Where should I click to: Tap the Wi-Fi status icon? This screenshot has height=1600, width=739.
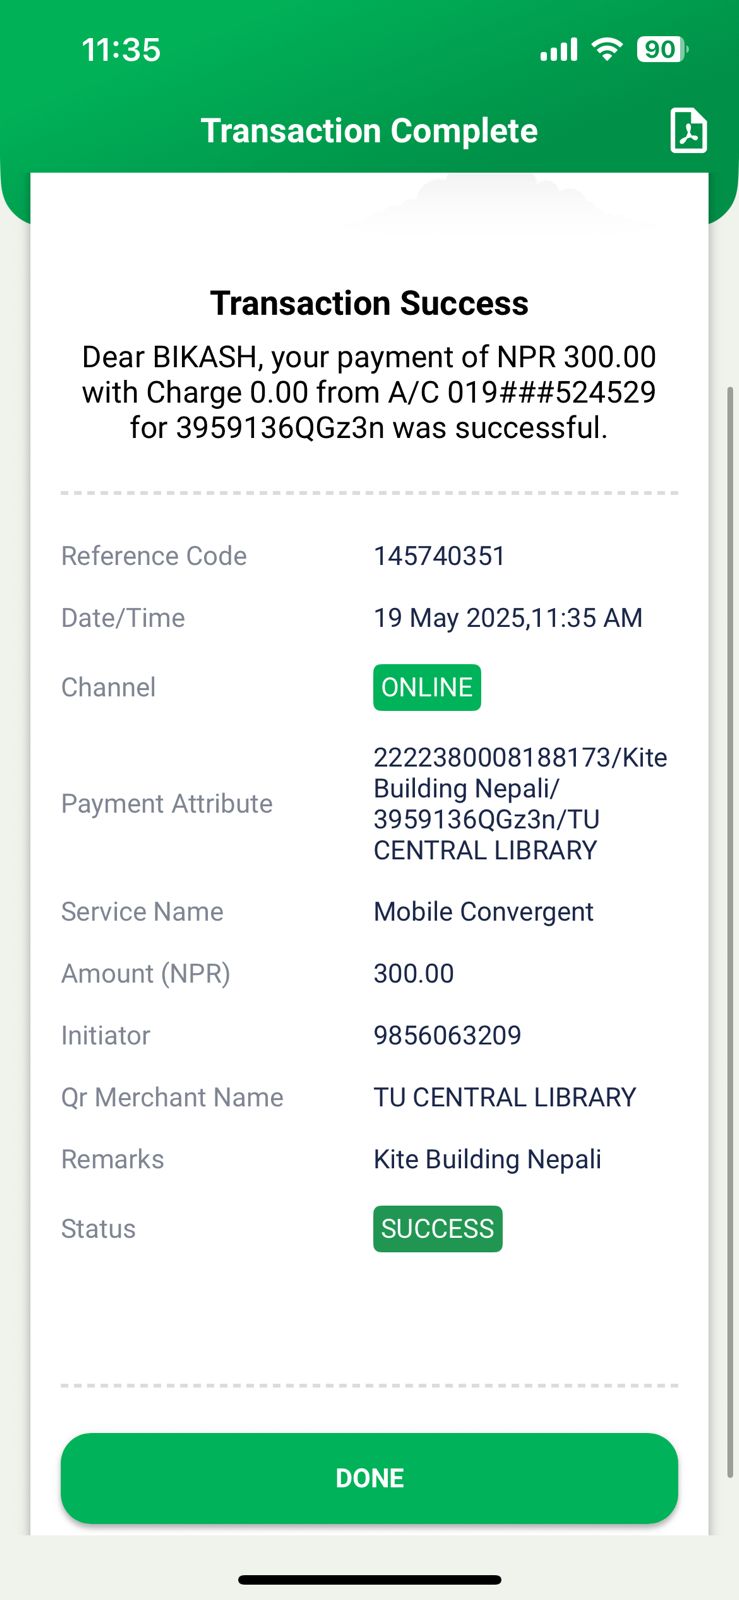click(x=607, y=49)
